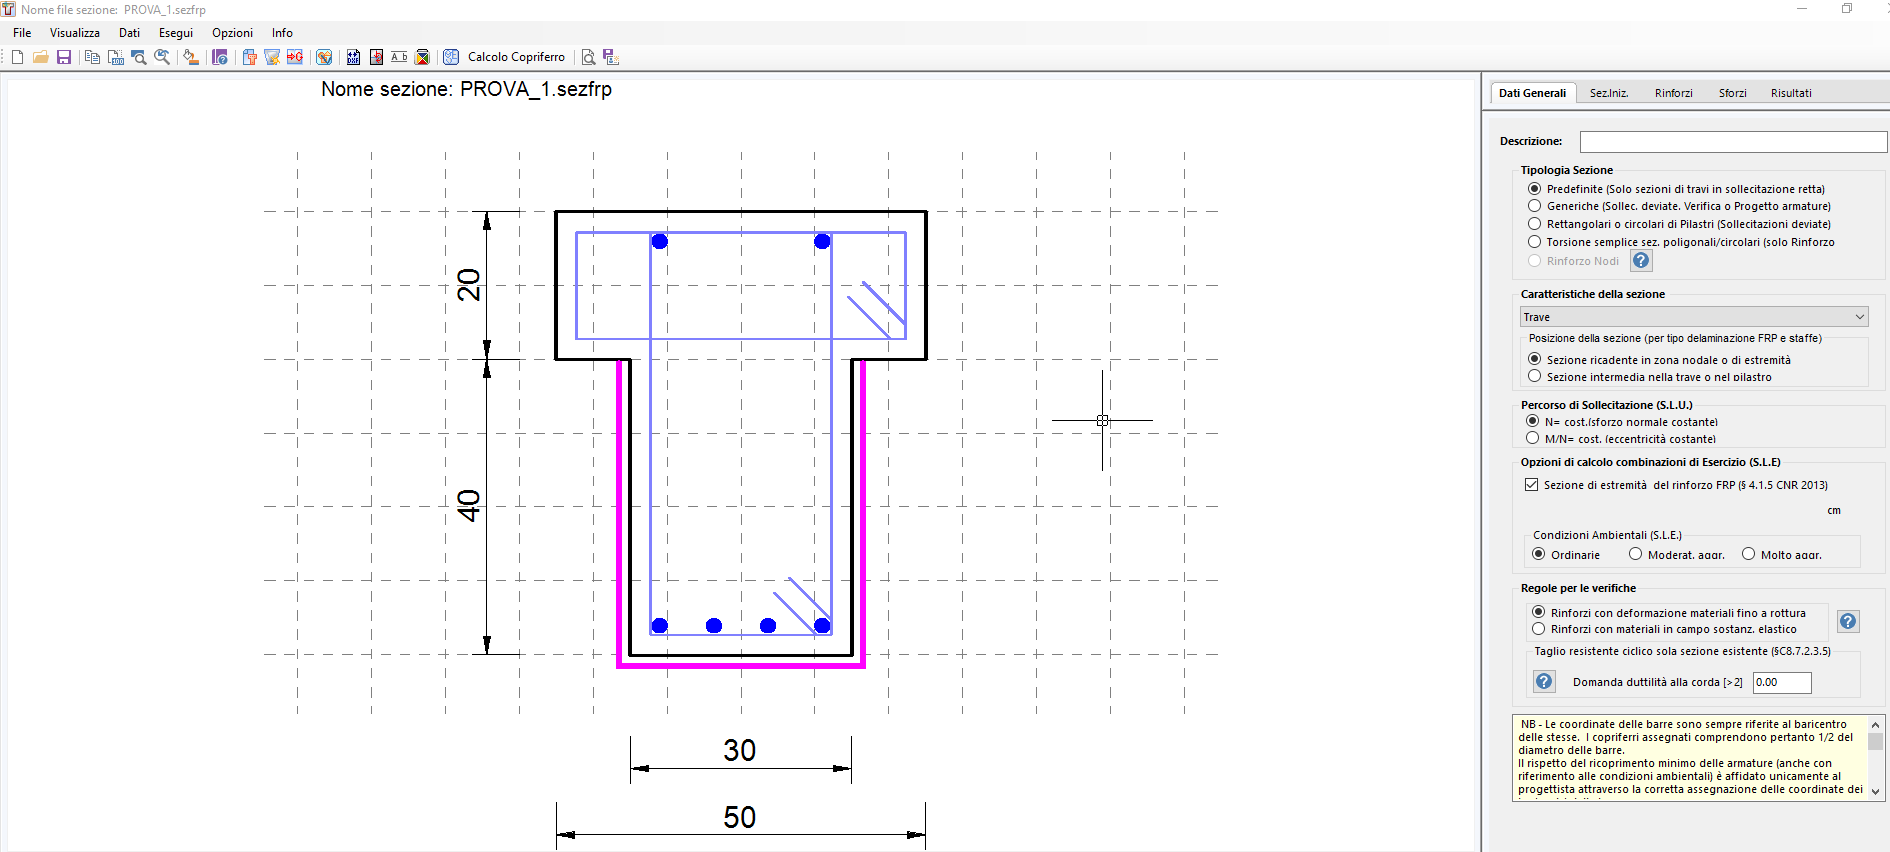Switch to the Rinforzi tab

(x=1674, y=93)
